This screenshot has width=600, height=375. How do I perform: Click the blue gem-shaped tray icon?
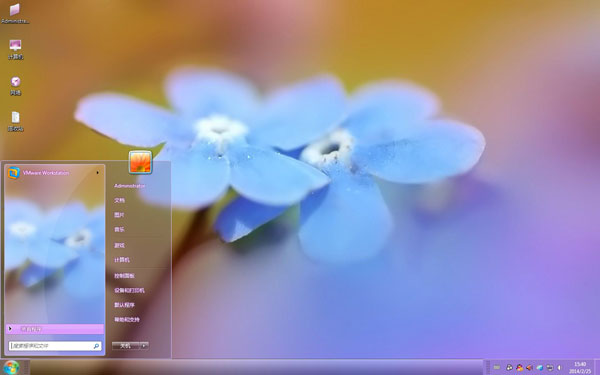pyautogui.click(x=540, y=368)
